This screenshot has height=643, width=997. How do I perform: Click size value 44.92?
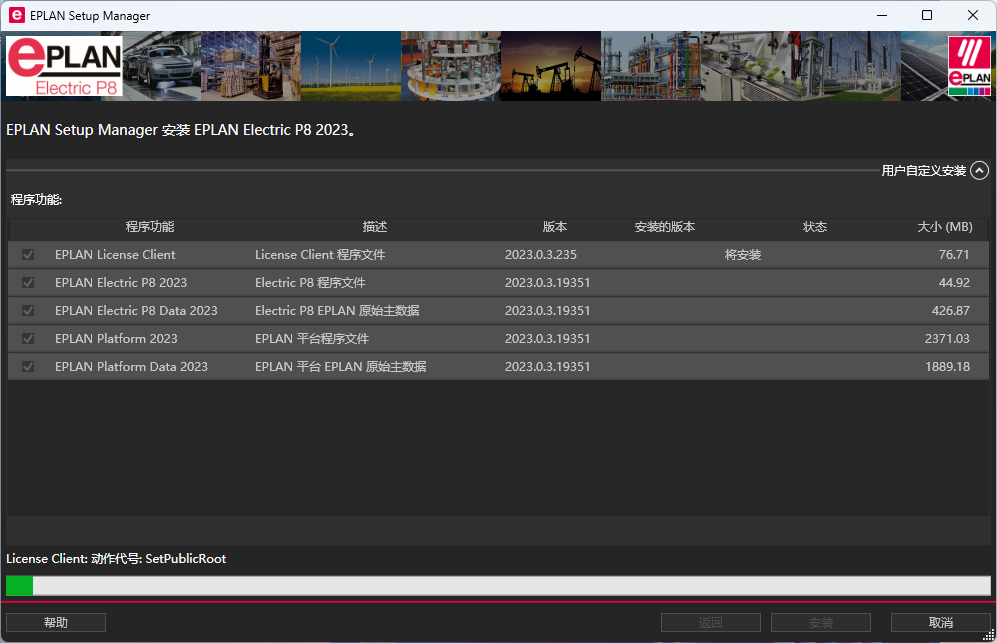(954, 282)
